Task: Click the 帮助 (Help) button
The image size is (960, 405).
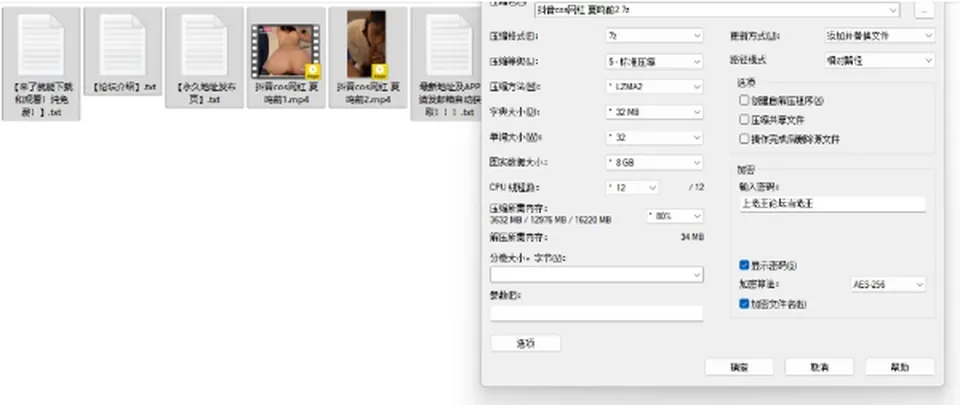Action: (899, 367)
